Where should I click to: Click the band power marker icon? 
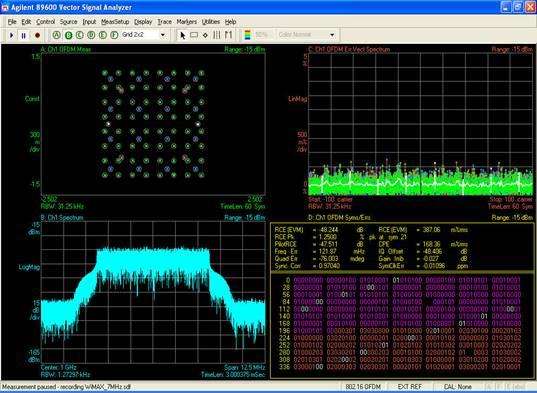(216, 35)
